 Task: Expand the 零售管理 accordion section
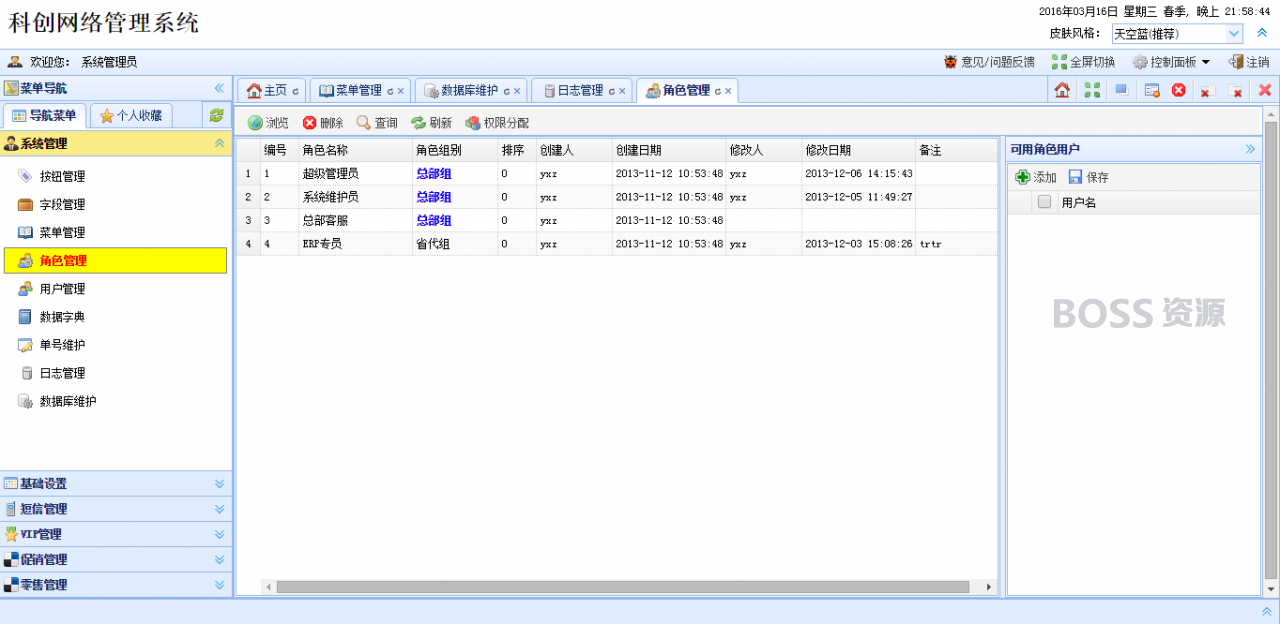[x=116, y=585]
